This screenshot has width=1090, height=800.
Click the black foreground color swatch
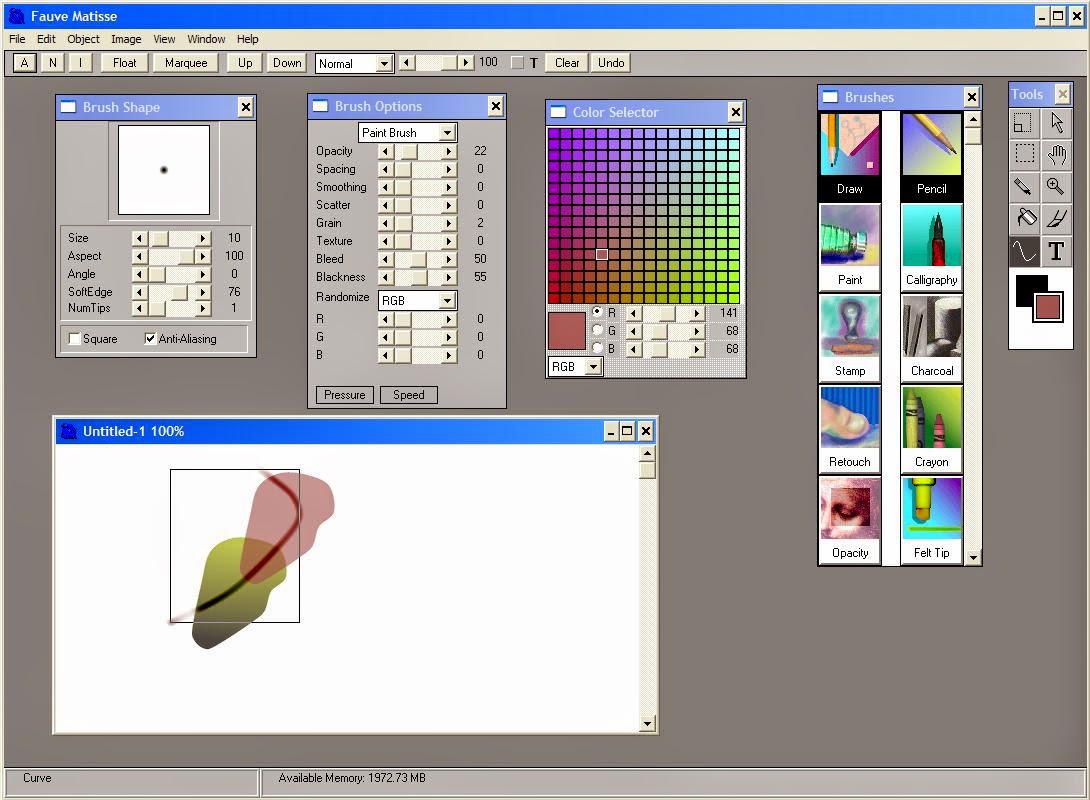(x=1028, y=288)
